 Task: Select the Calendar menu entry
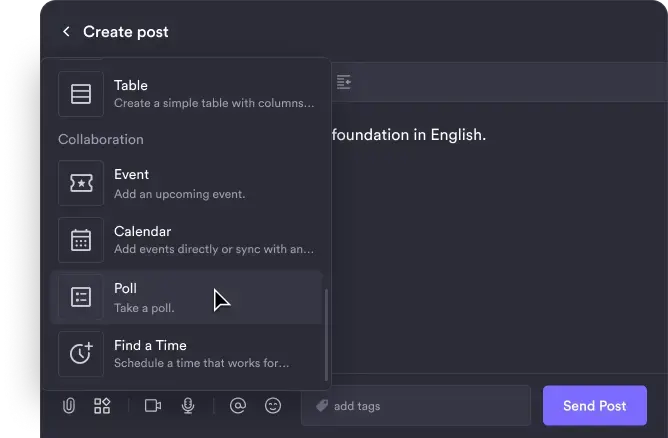click(x=187, y=240)
